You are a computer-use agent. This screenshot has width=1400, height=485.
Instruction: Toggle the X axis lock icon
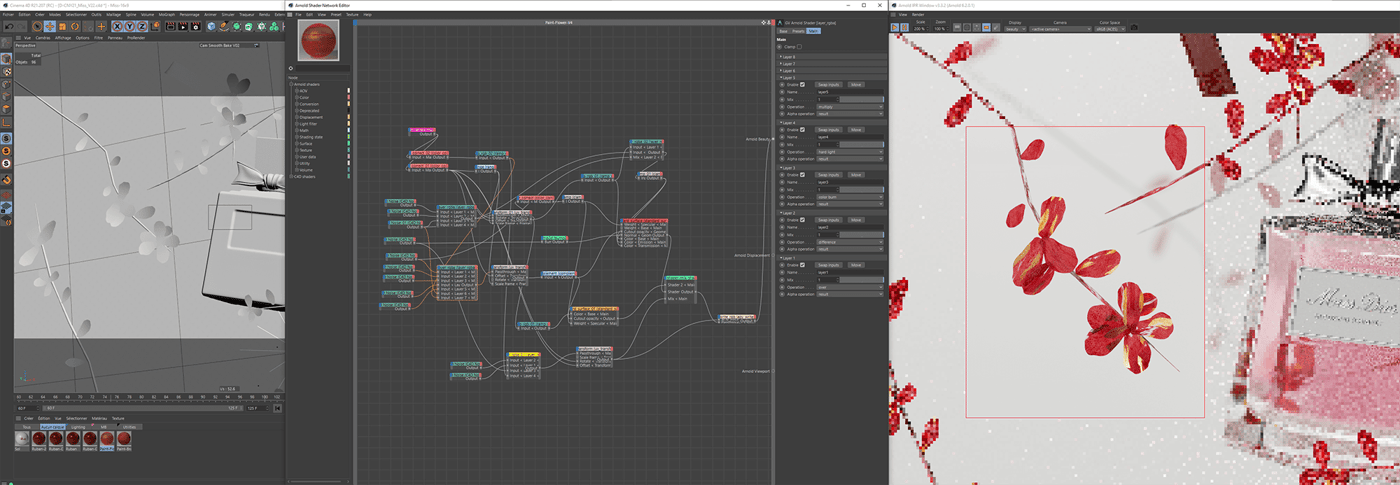point(115,27)
